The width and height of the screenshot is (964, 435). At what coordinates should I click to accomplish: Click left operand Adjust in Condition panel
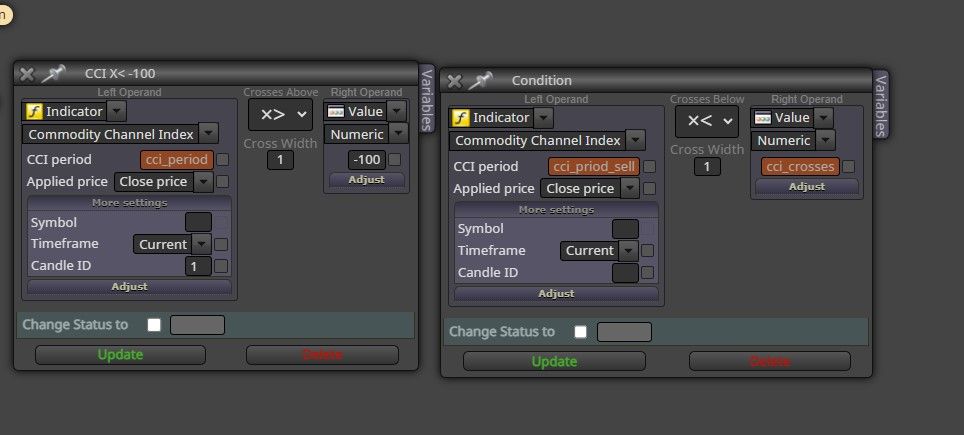pyautogui.click(x=556, y=293)
